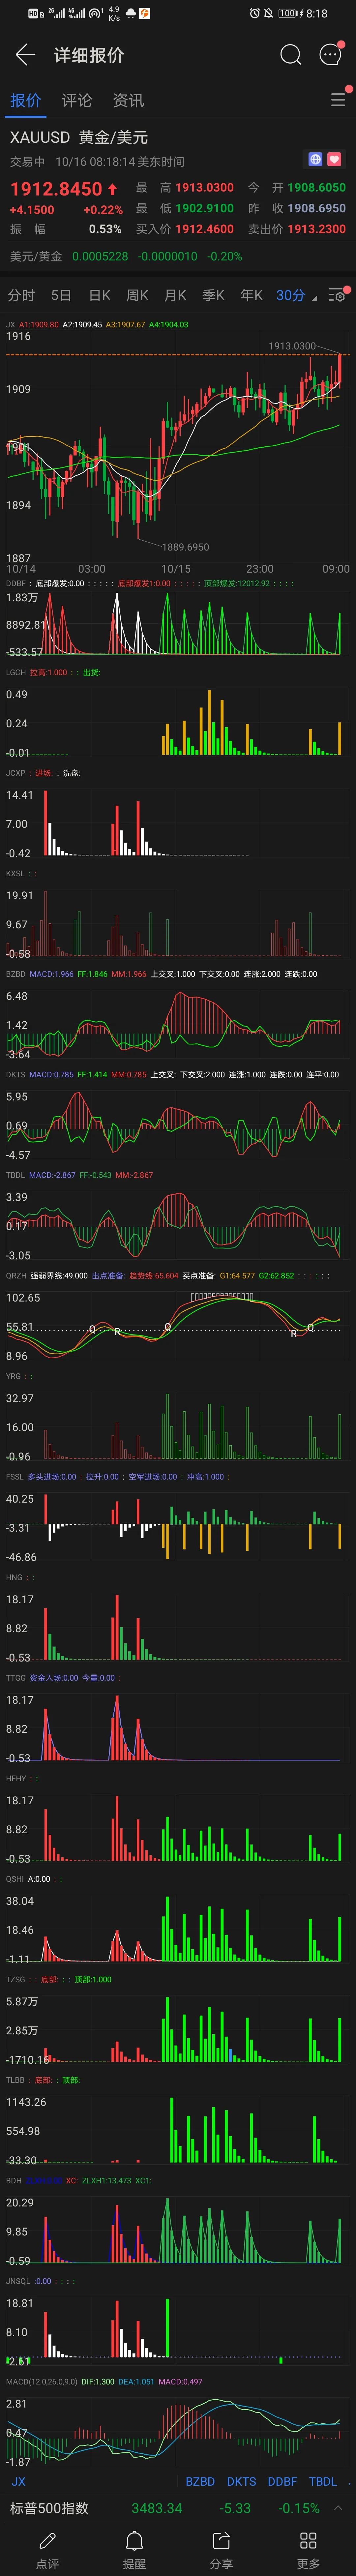
Task: Tap the MACD(12,0,26,0,9,0) panel header
Action: point(104,2382)
